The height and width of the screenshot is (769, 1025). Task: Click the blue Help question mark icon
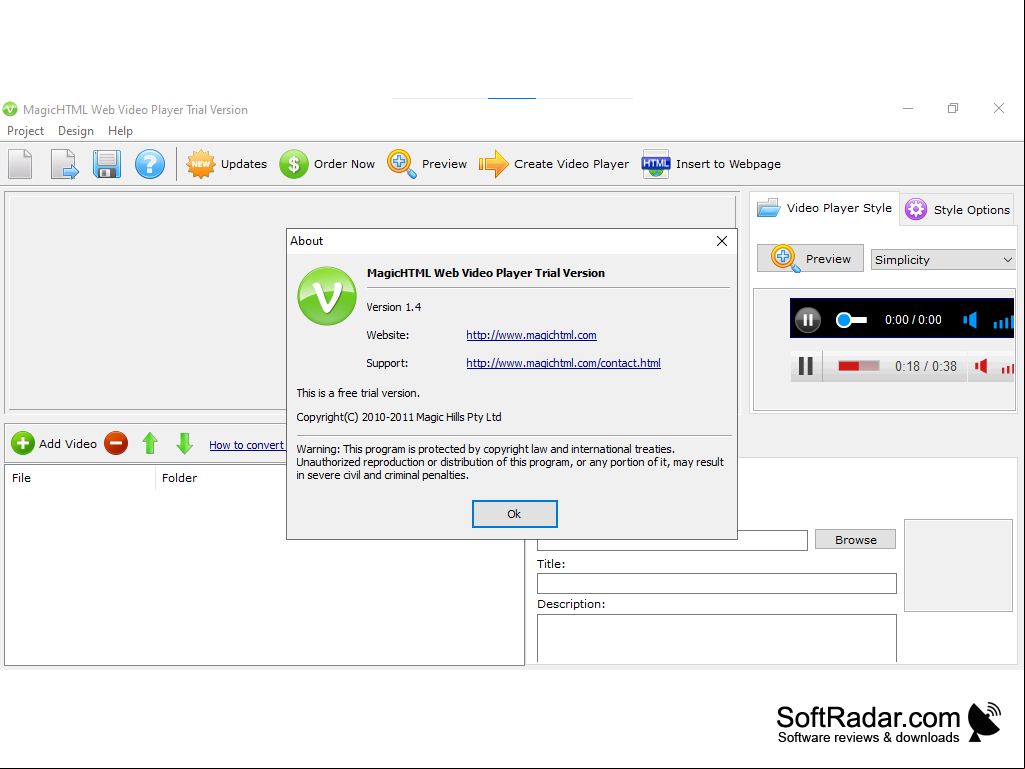click(x=150, y=163)
